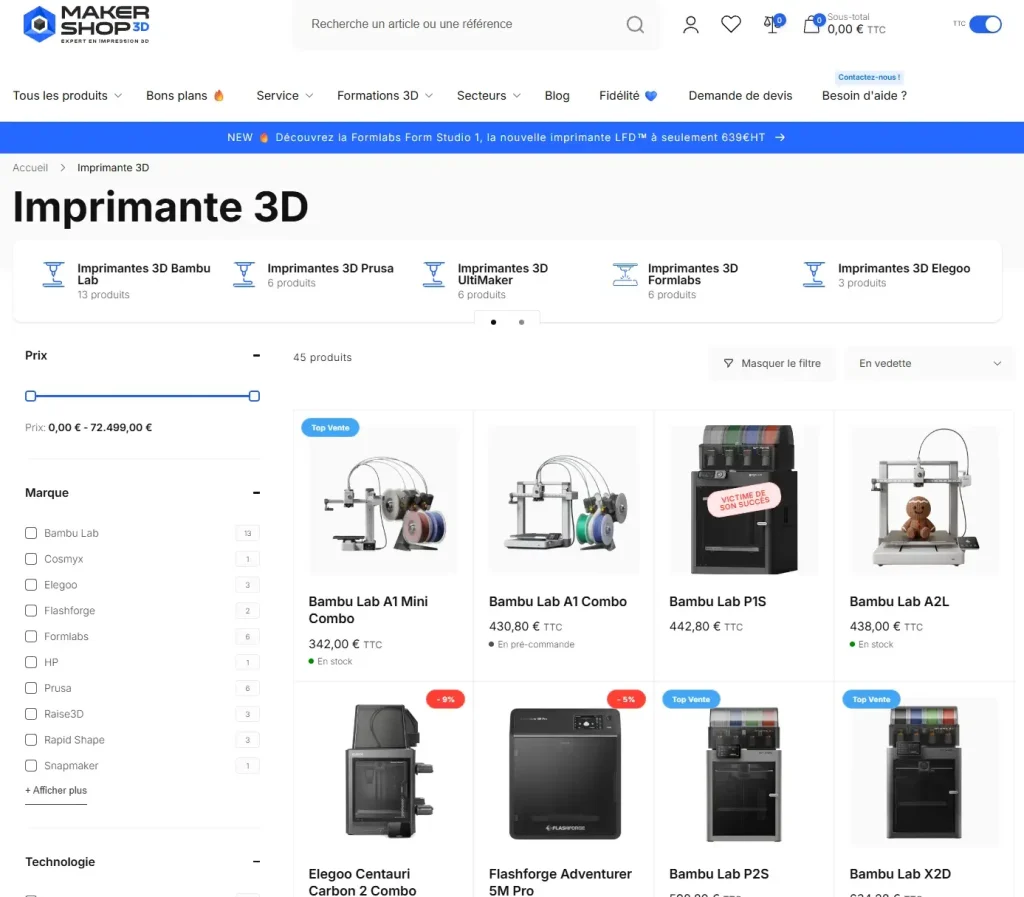
Task: Open the shopping bag cart icon
Action: [812, 24]
